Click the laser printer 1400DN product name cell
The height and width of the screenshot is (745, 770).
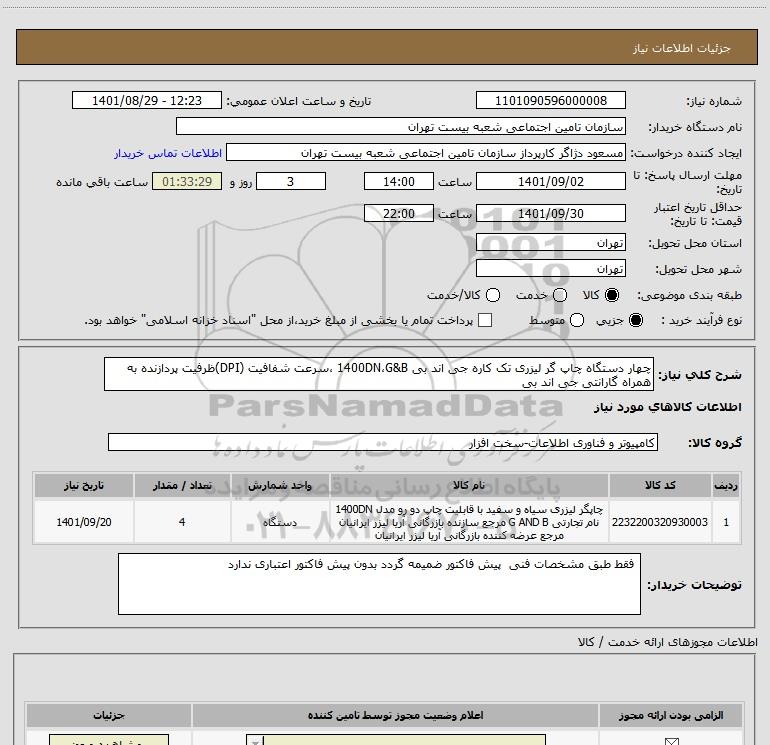pos(469,522)
